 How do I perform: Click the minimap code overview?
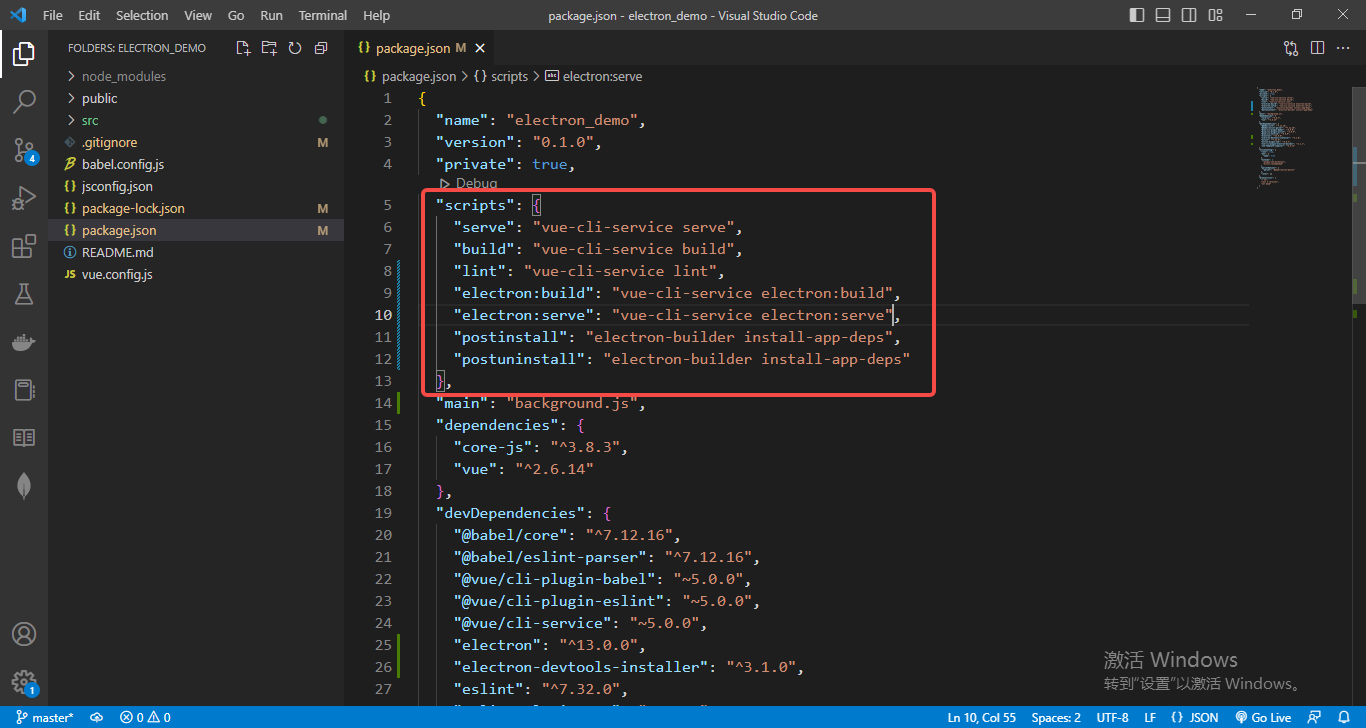click(1300, 140)
